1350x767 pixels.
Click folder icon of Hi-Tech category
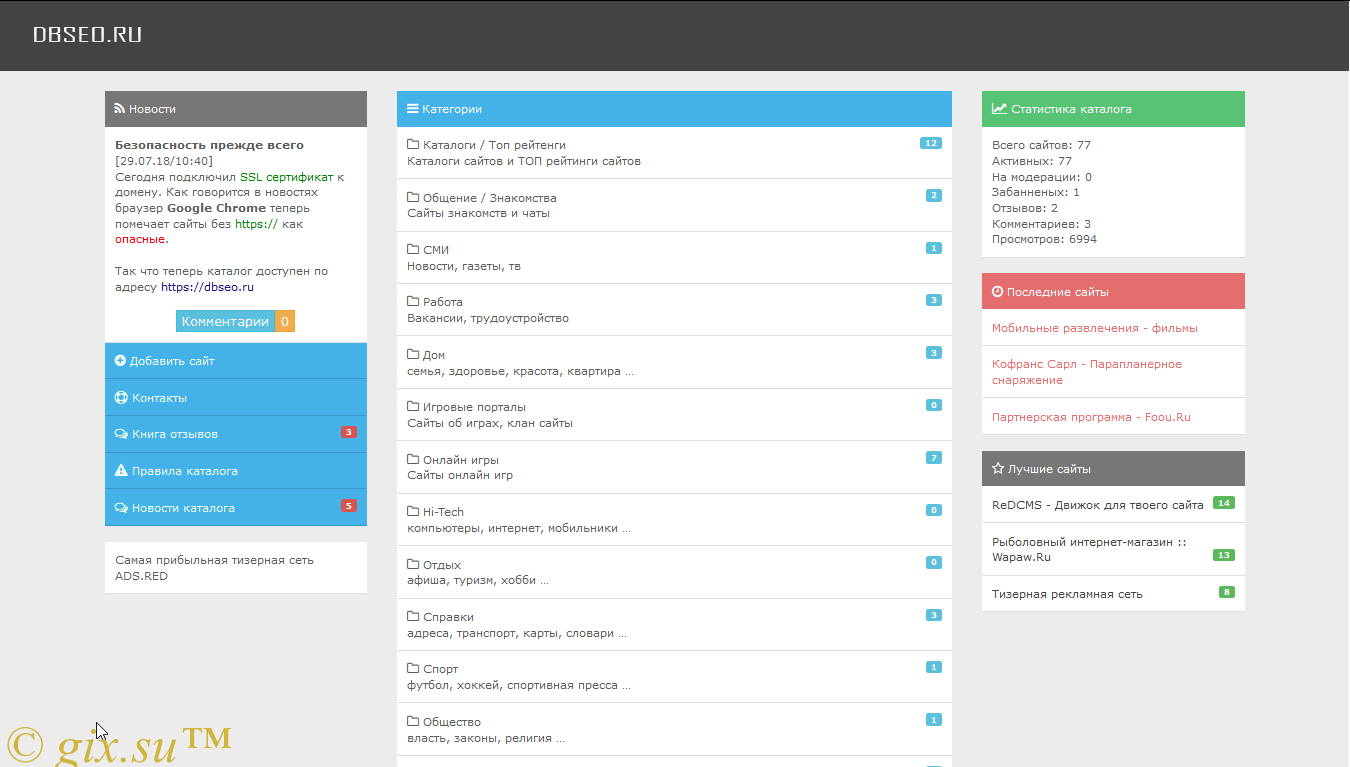pos(413,512)
